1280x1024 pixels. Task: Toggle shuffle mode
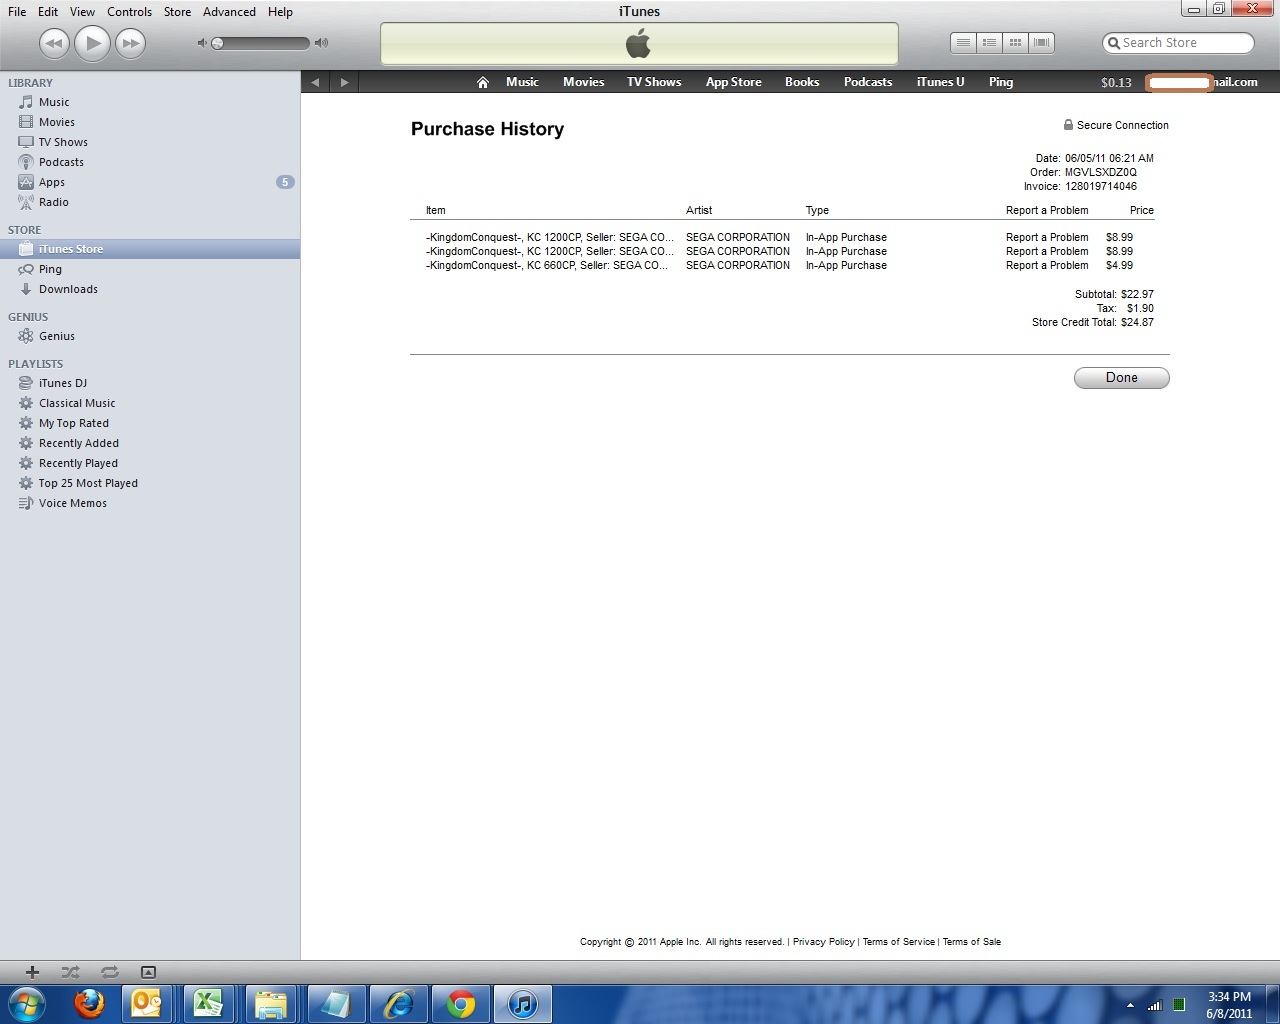pos(70,972)
